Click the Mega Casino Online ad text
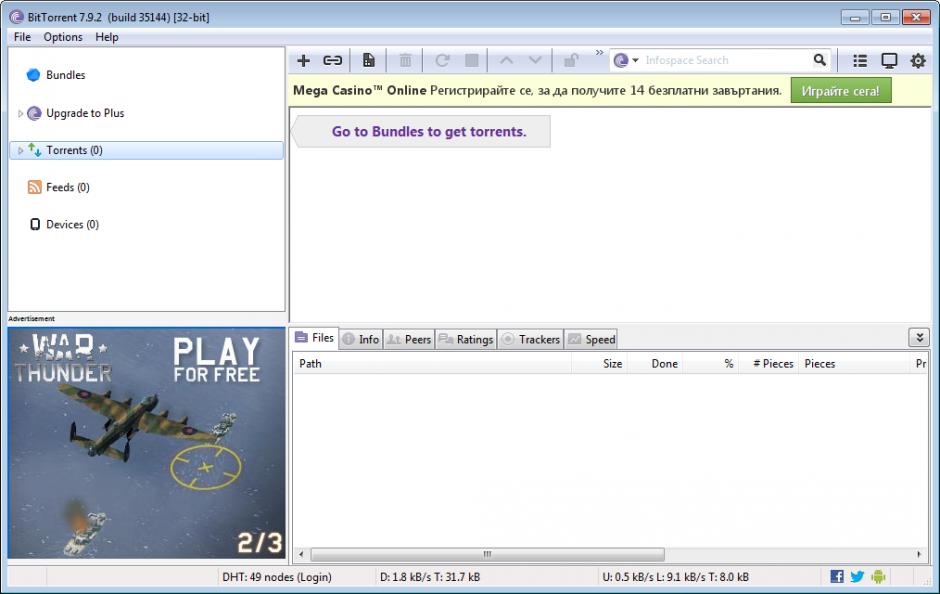940x594 pixels. [537, 91]
